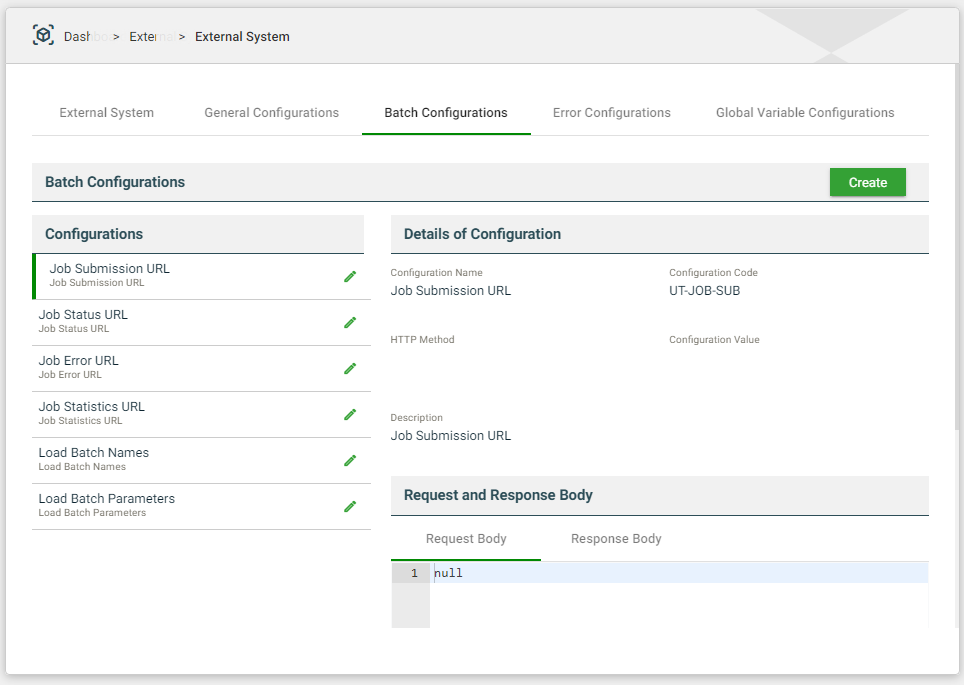
Task: Open the General Configurations tab
Action: (x=271, y=113)
